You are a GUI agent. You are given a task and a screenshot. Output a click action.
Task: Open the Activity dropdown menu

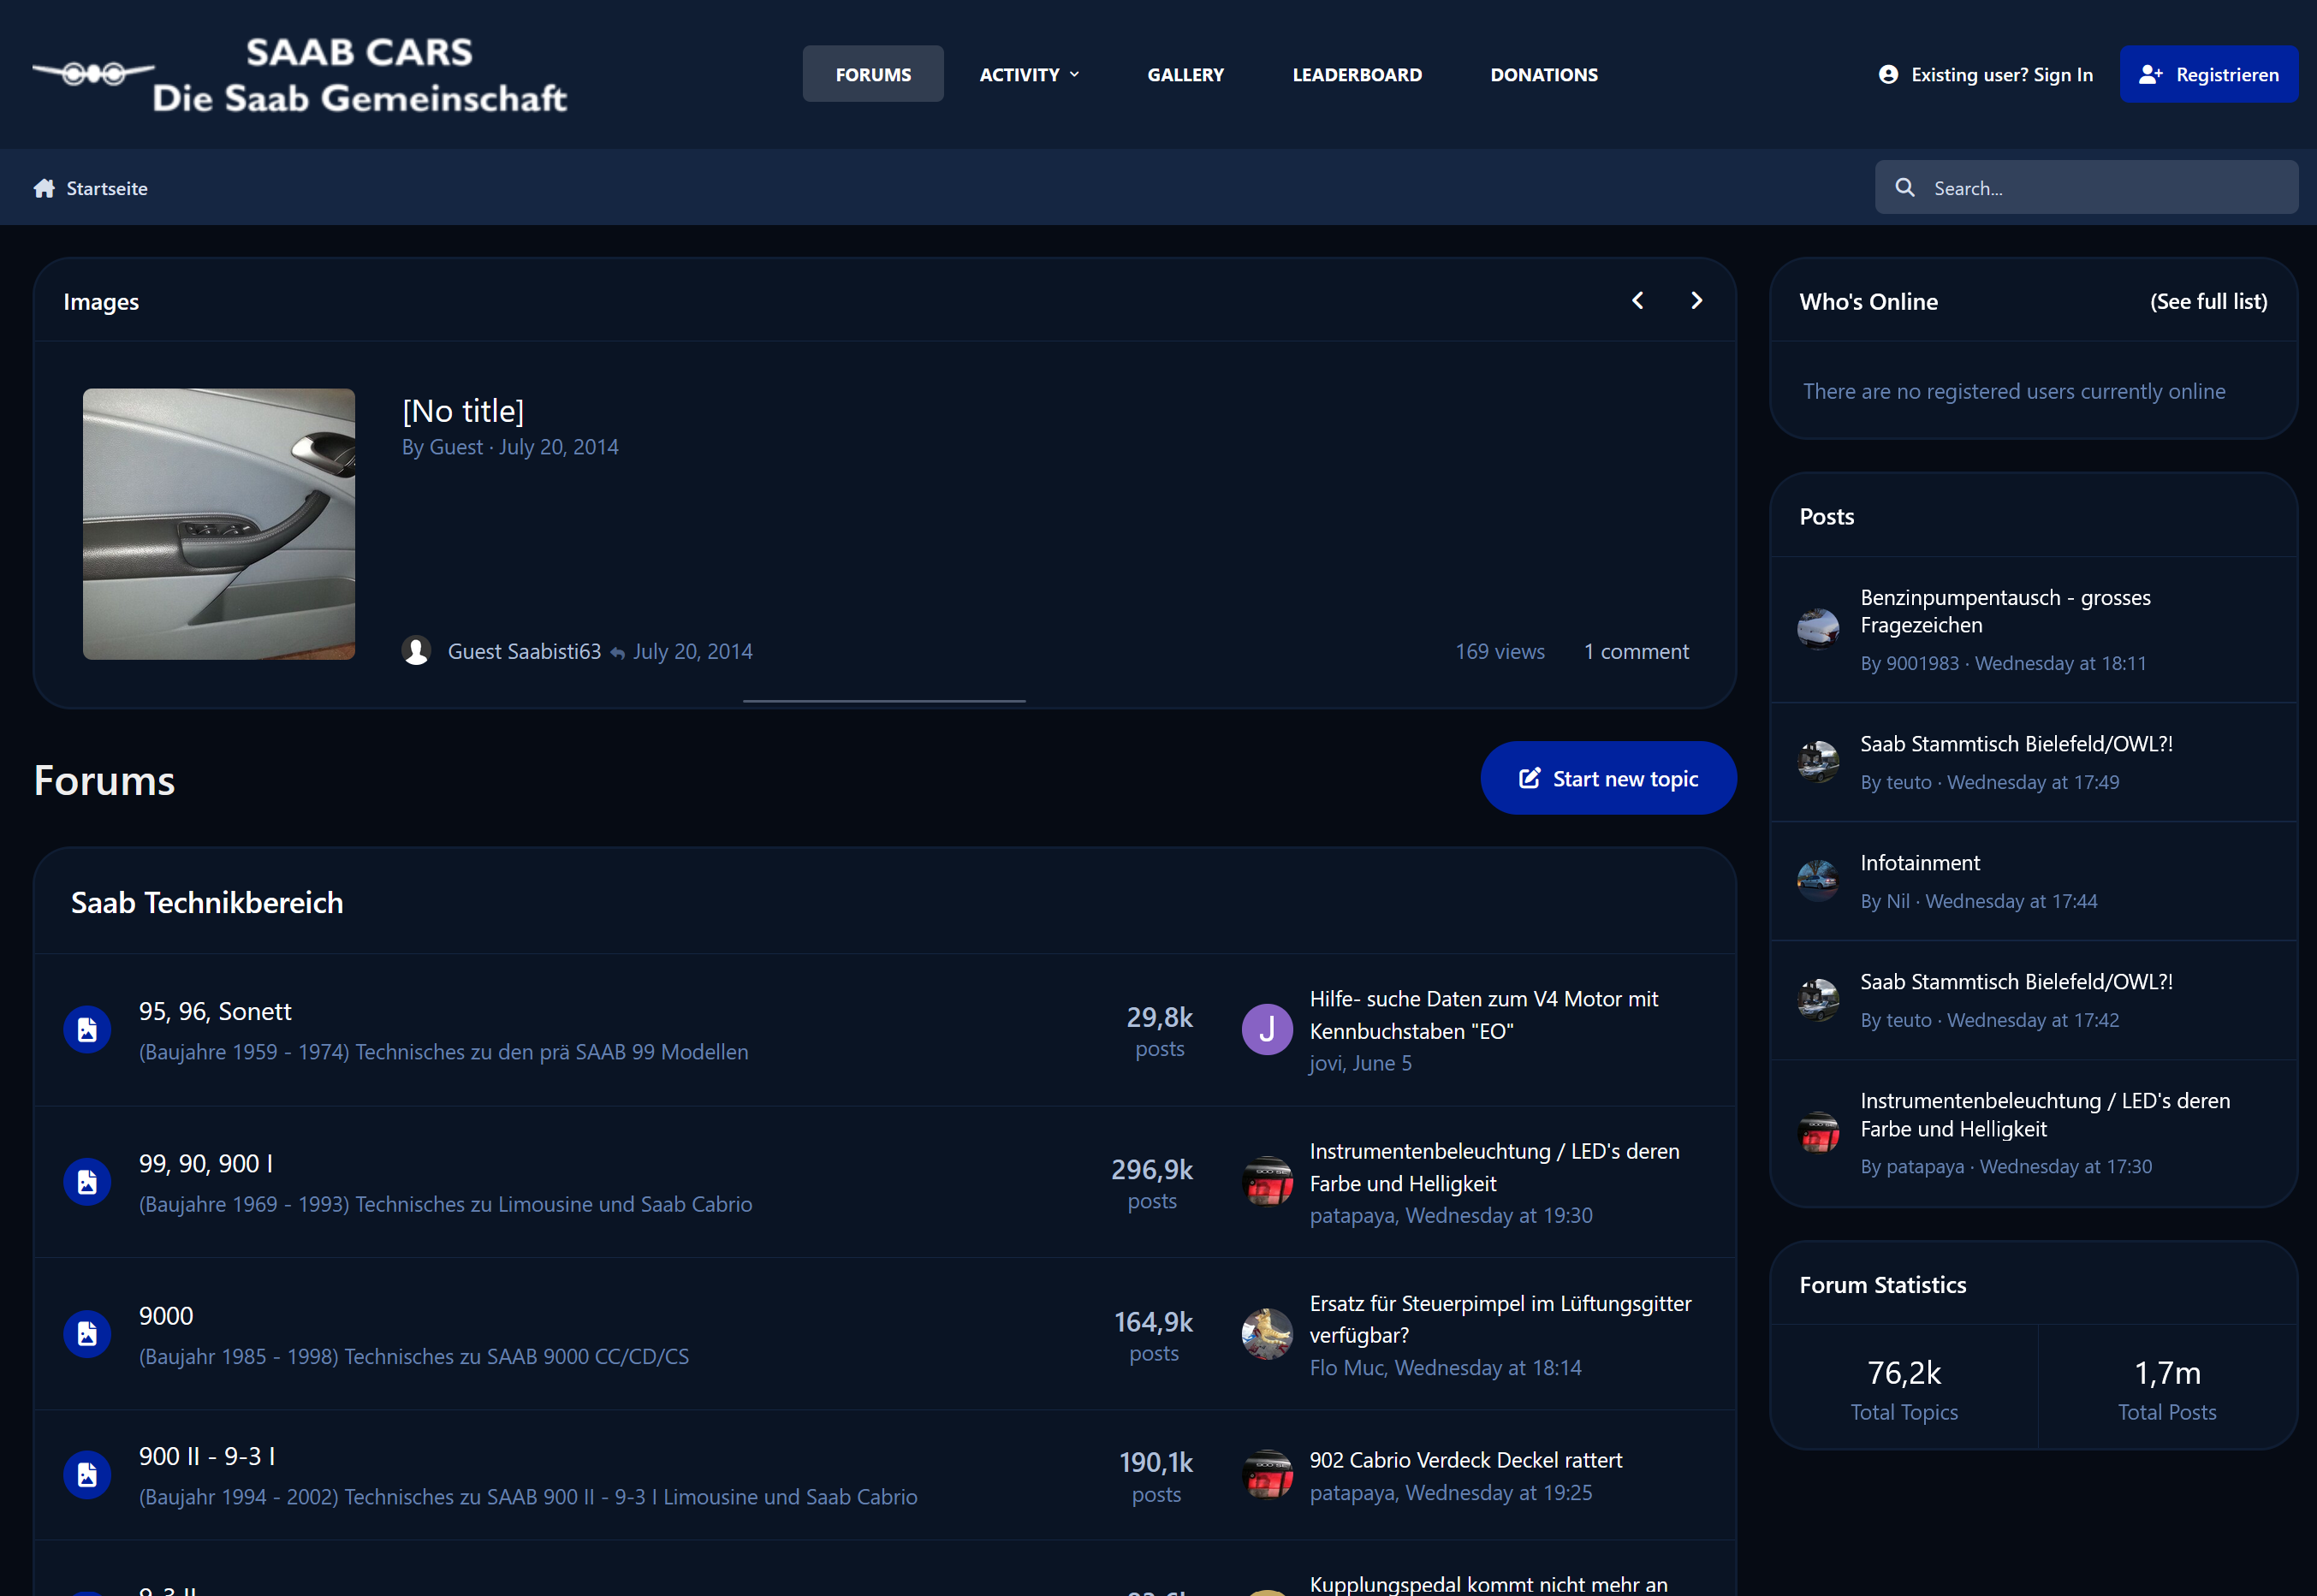[1029, 74]
